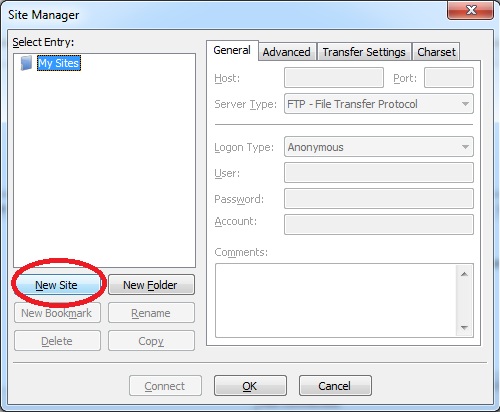Open the Transfer Settings tab
The width and height of the screenshot is (500, 414).
pyautogui.click(x=364, y=52)
